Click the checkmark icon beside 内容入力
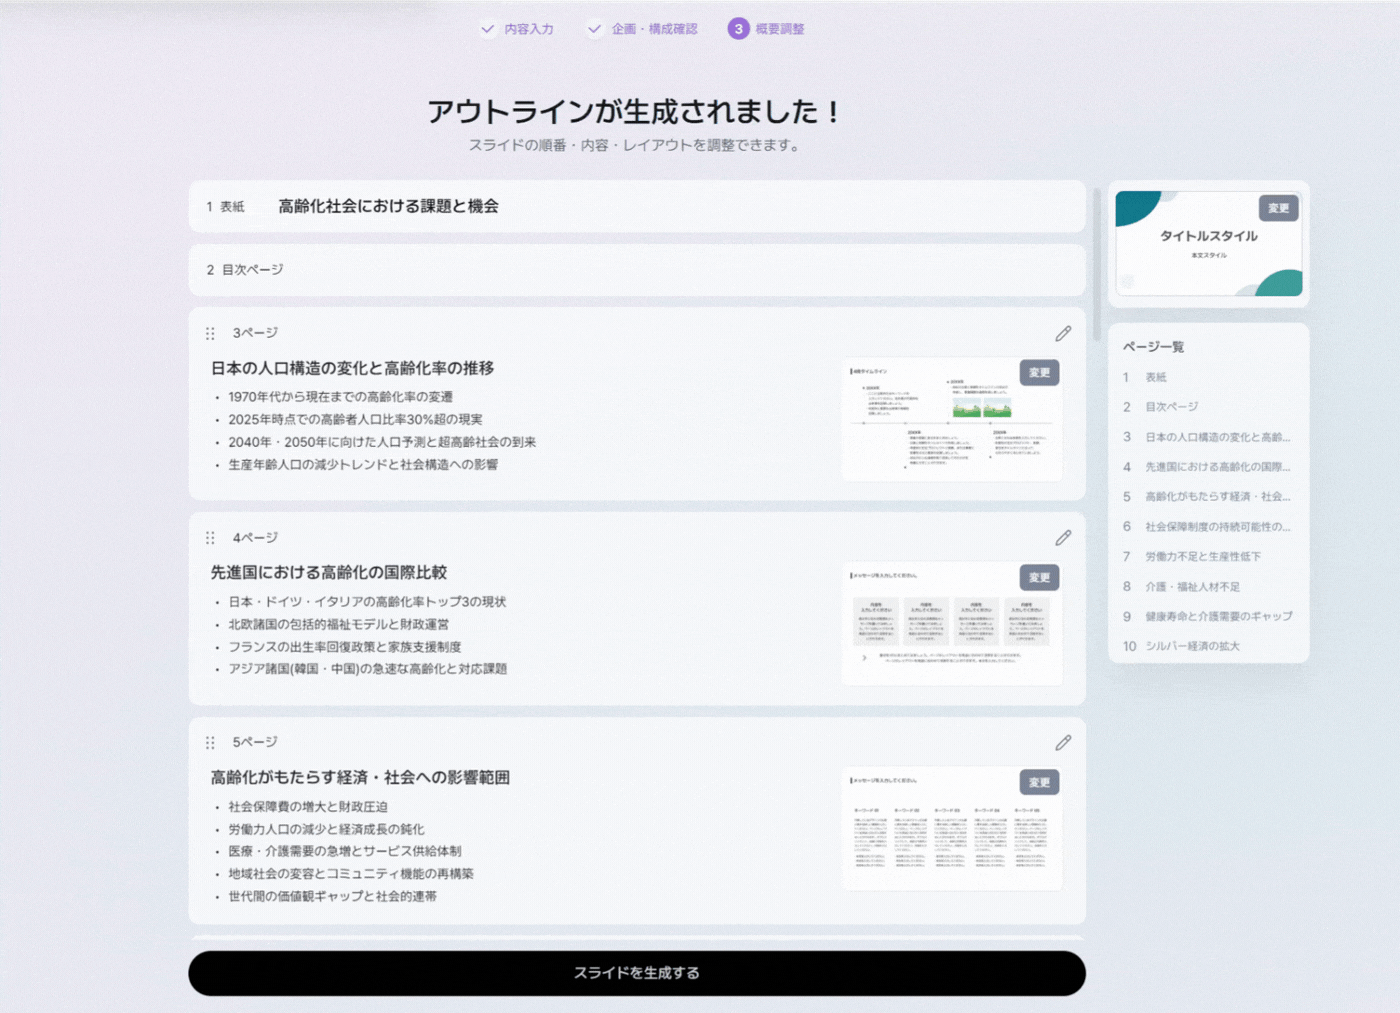Viewport: 1400px width, 1013px height. point(487,29)
